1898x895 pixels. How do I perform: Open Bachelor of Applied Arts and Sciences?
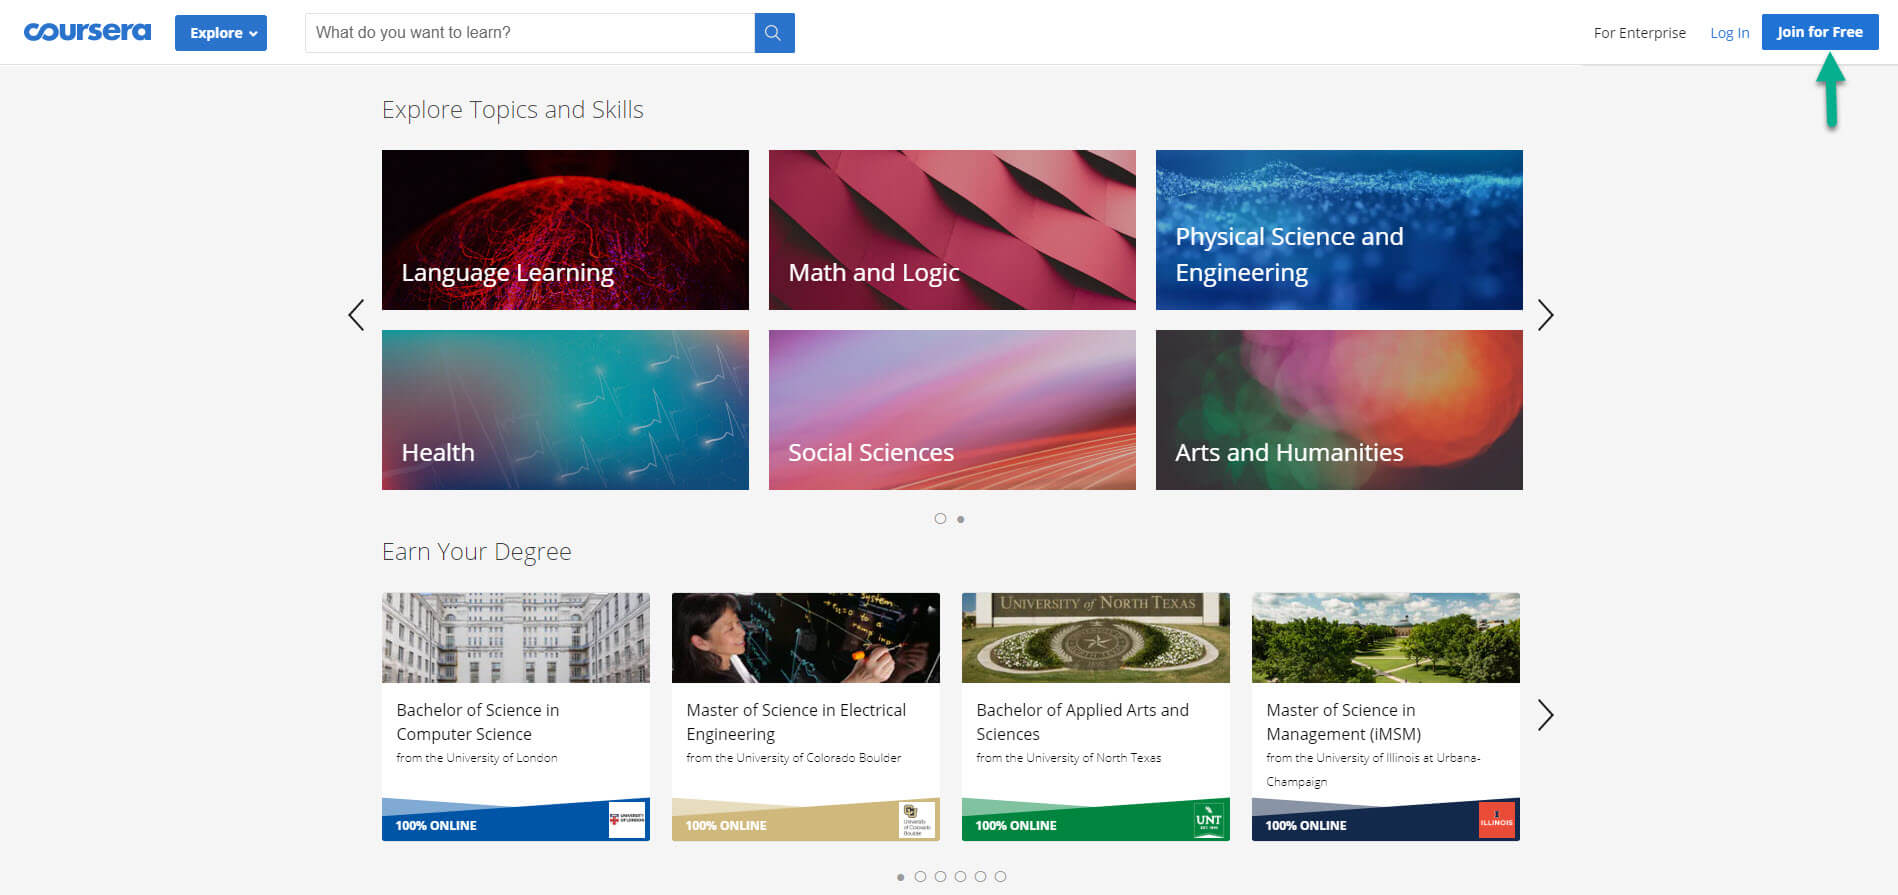point(1082,722)
